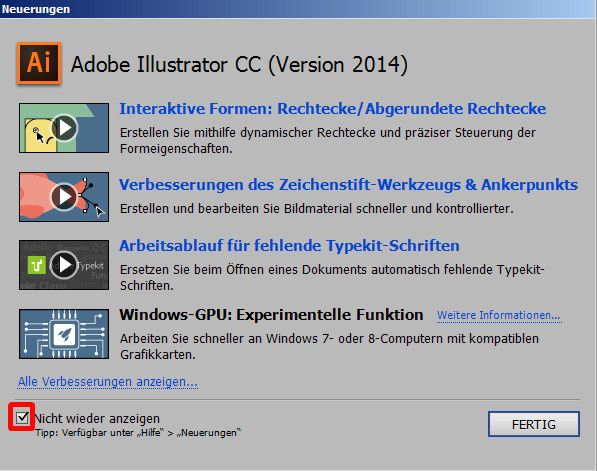The width and height of the screenshot is (597, 471).
Task: Click the Windows-GPU: Experimentelle Funktion heading
Action: [x=271, y=315]
